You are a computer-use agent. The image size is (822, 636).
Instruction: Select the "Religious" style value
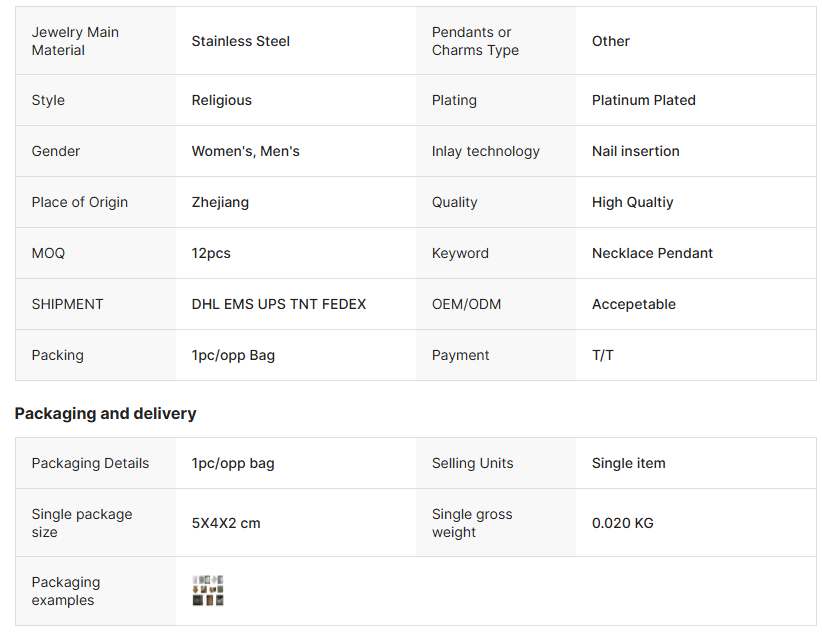222,100
